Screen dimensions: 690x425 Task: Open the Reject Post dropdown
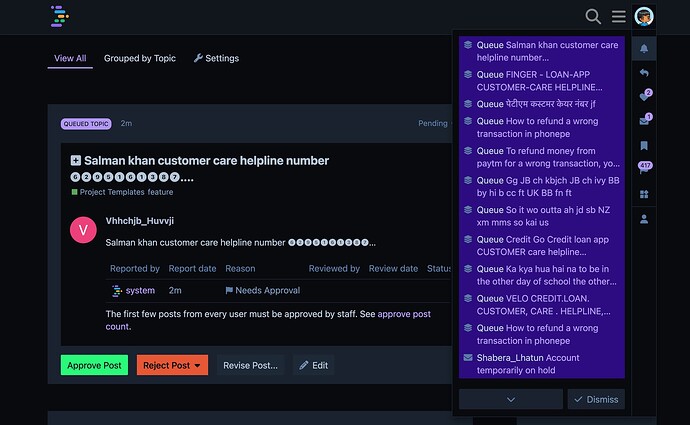pos(172,365)
